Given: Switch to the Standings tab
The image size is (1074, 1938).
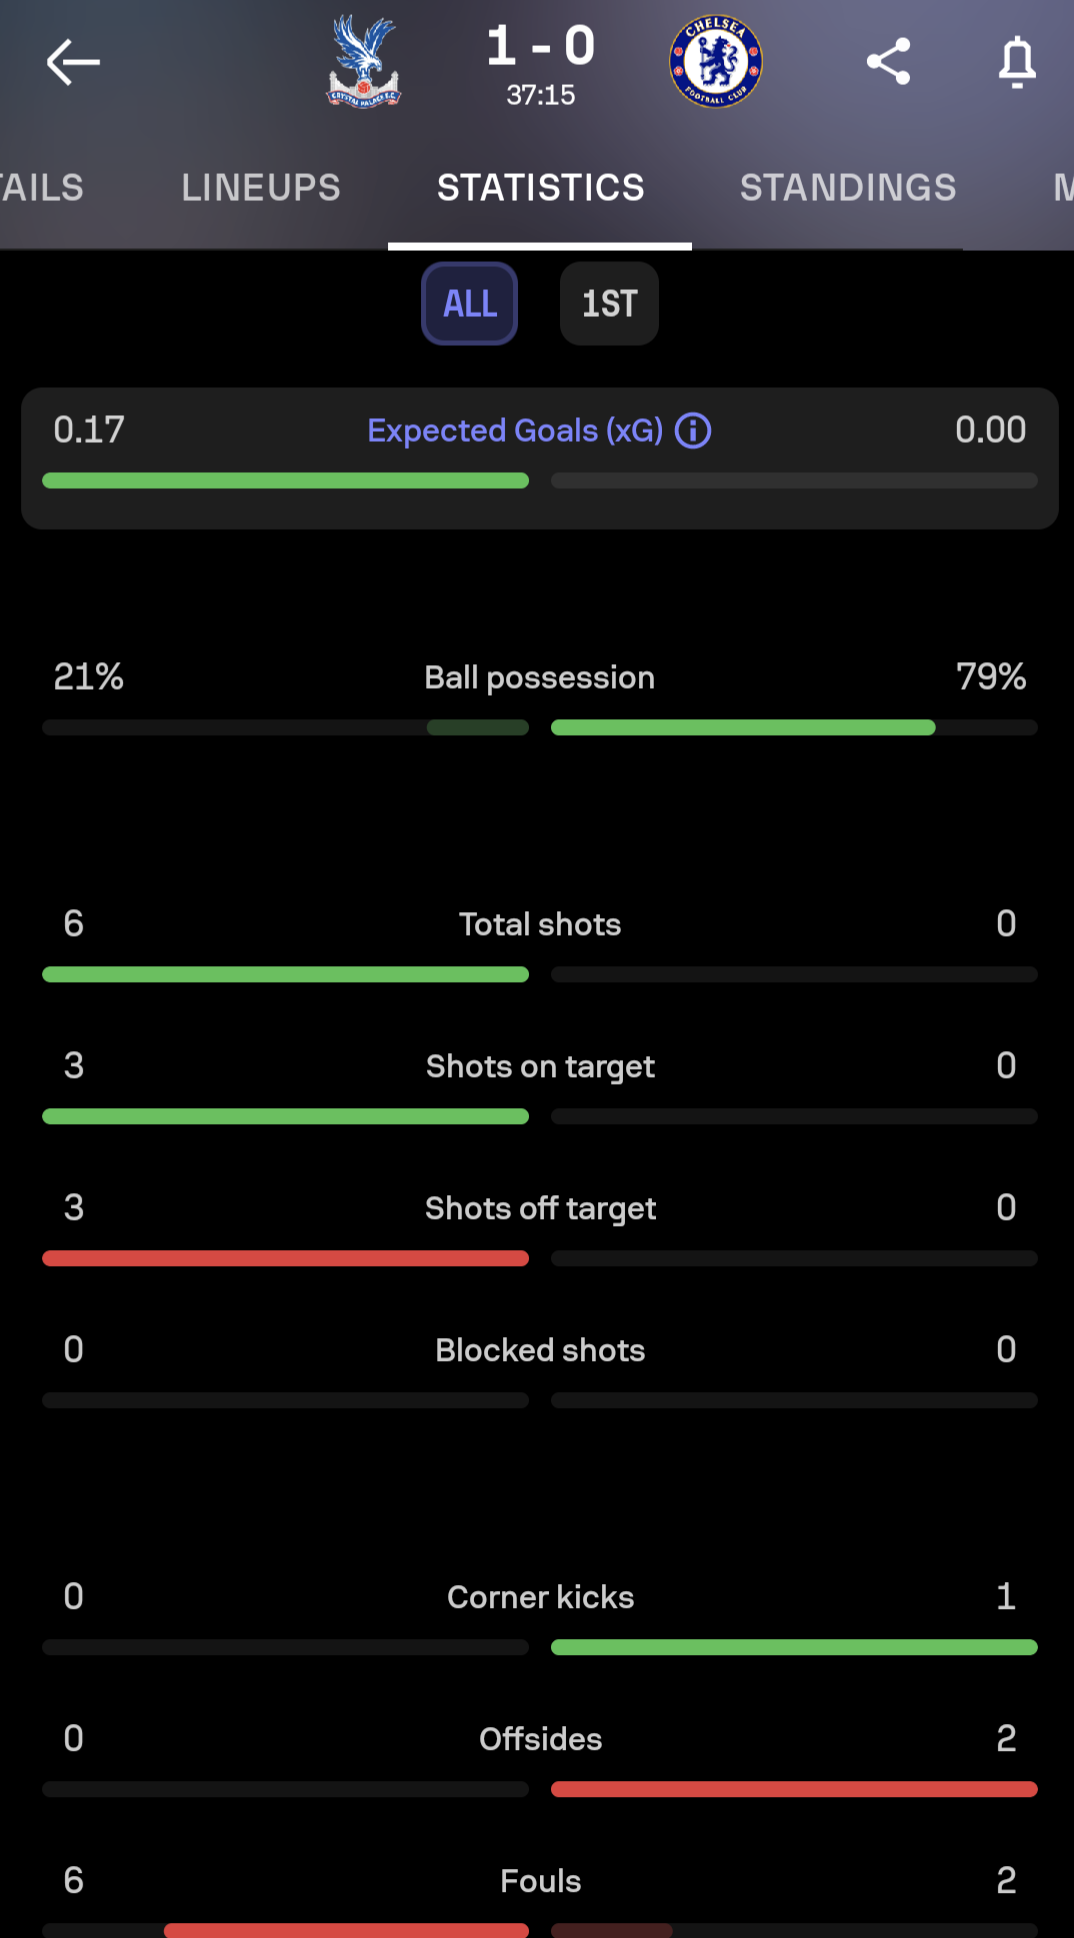Looking at the screenshot, I should (848, 188).
